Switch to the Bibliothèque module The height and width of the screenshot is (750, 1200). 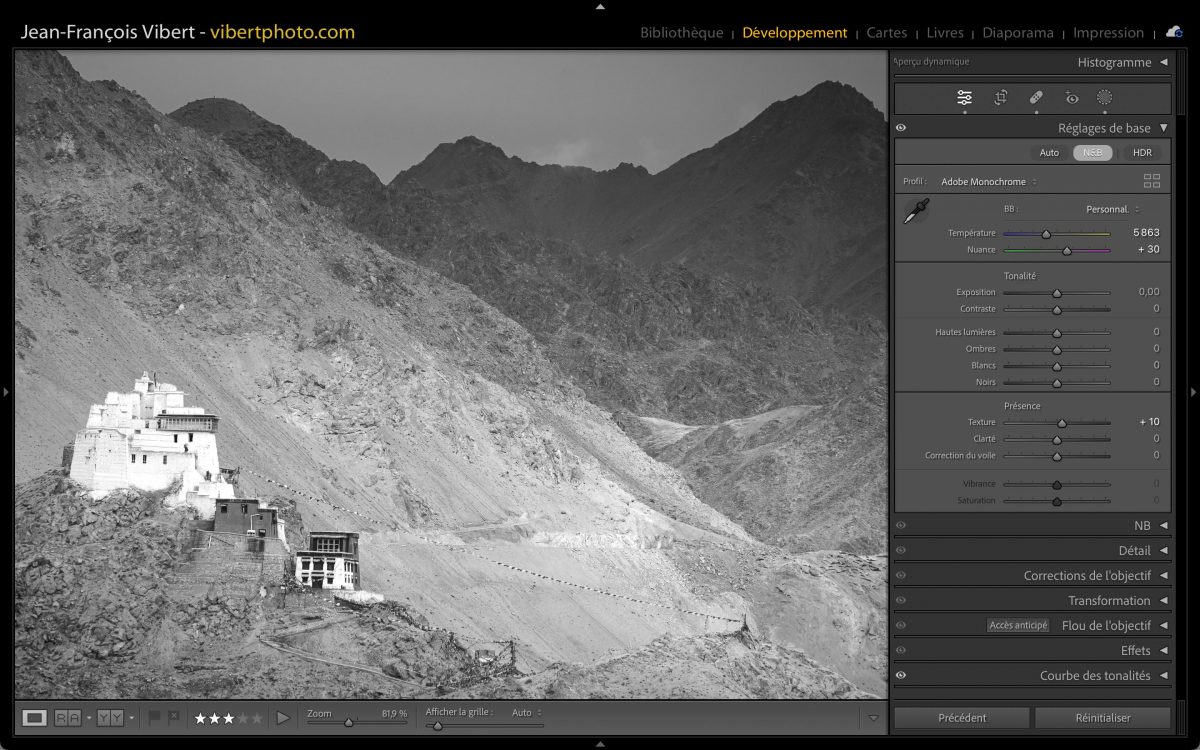pyautogui.click(x=681, y=33)
